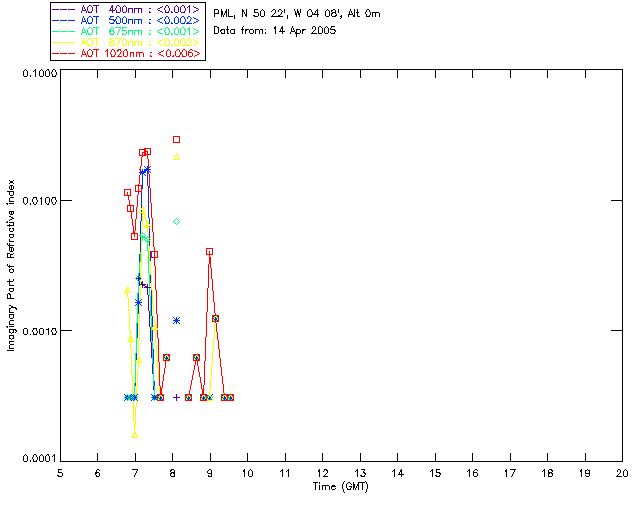
Task: Click the 0.0100 y-axis tick label
Action: (x=40, y=201)
